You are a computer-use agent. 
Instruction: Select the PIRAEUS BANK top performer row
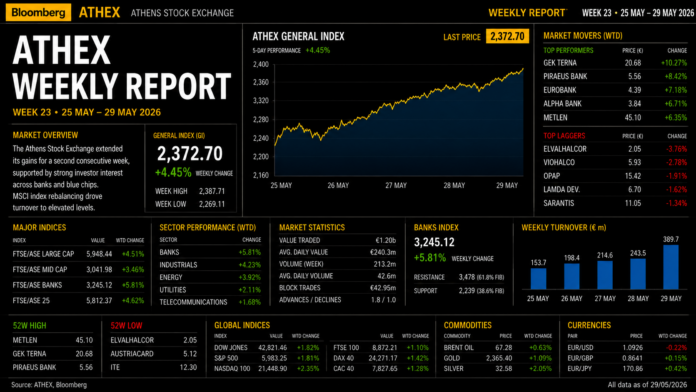coord(615,76)
